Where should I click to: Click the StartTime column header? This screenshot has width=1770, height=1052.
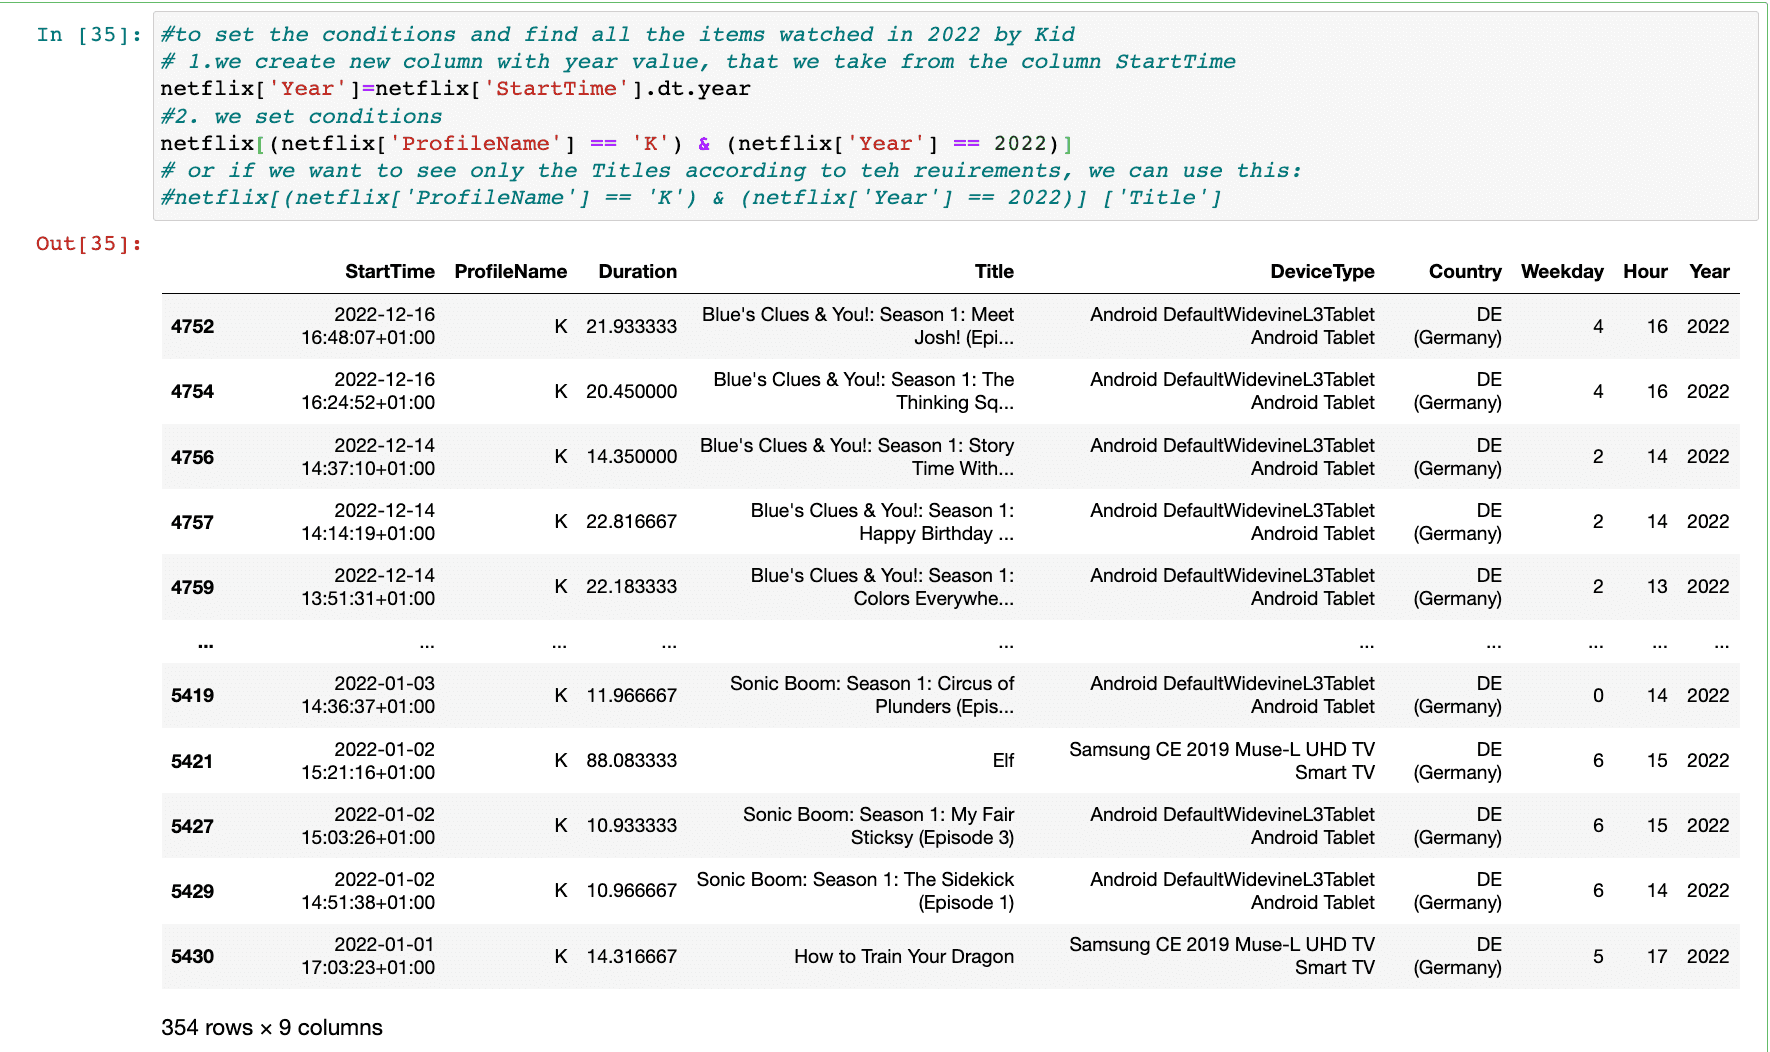(389, 272)
